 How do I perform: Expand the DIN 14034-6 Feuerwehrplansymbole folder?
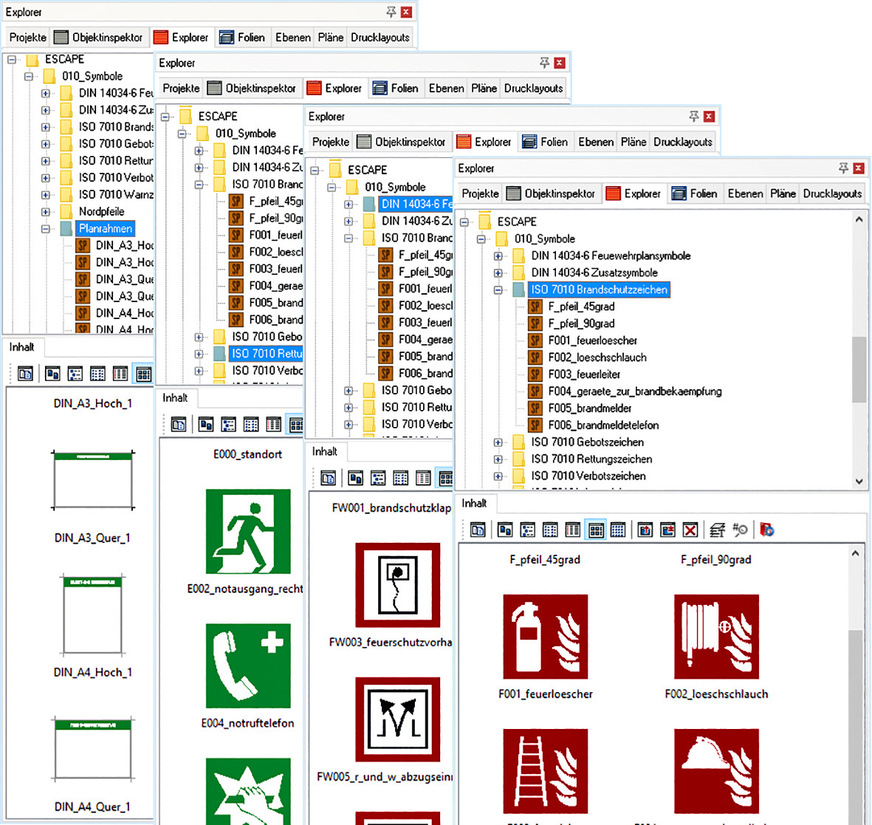[x=498, y=256]
